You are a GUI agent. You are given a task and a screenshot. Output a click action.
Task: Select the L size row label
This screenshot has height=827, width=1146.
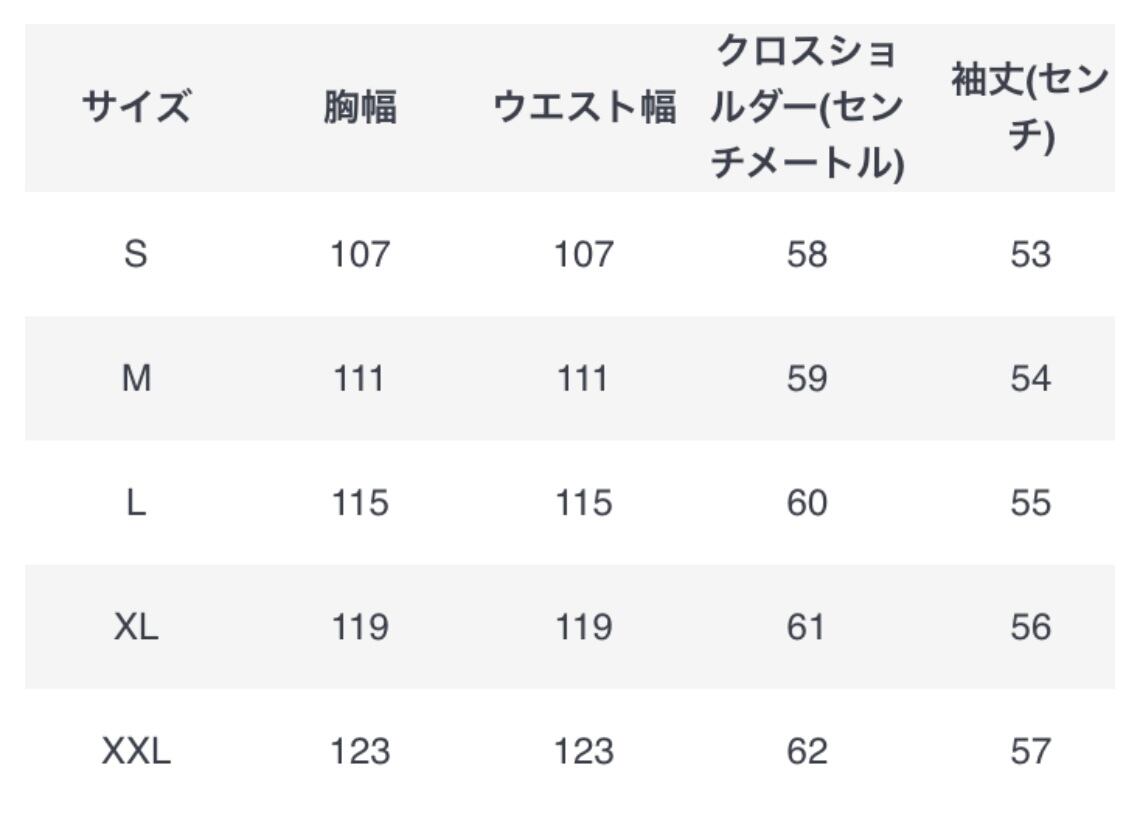pyautogui.click(x=136, y=503)
